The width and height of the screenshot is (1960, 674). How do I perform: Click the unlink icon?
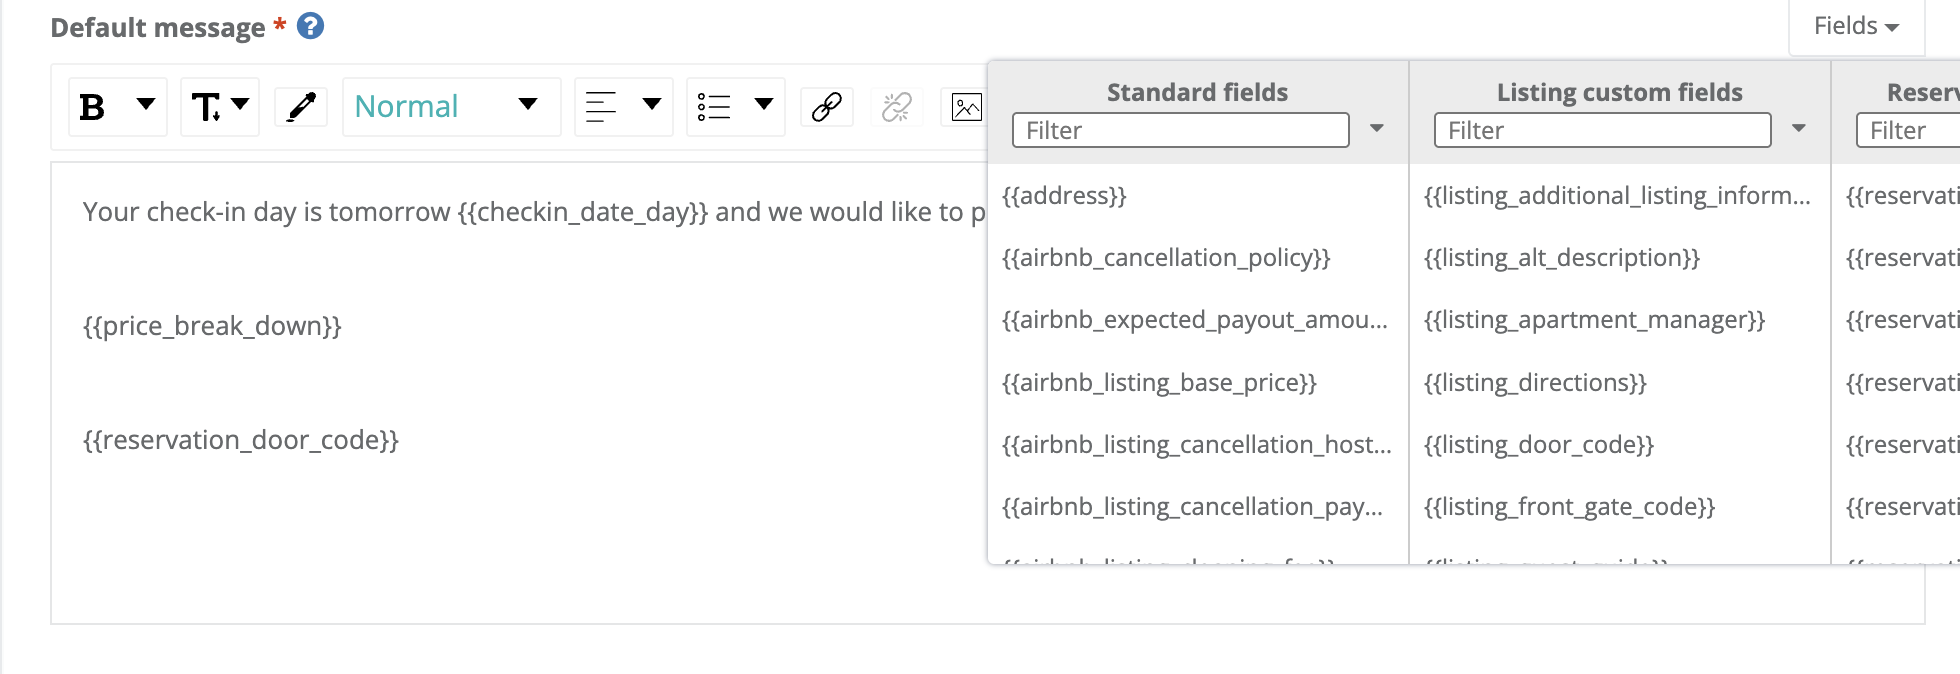pos(897,107)
